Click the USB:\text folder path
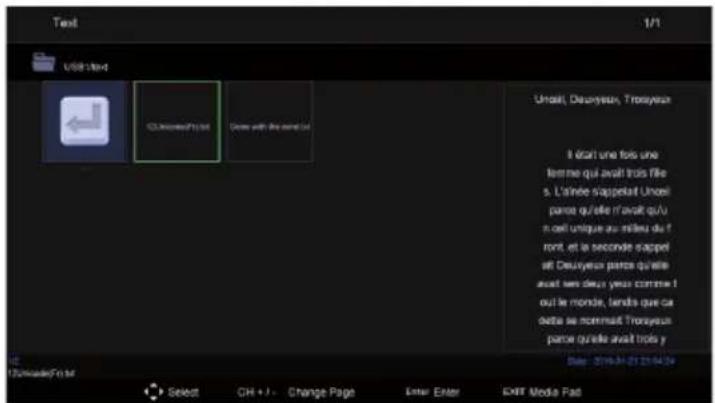Viewport: 715px width, 403px height. point(86,67)
